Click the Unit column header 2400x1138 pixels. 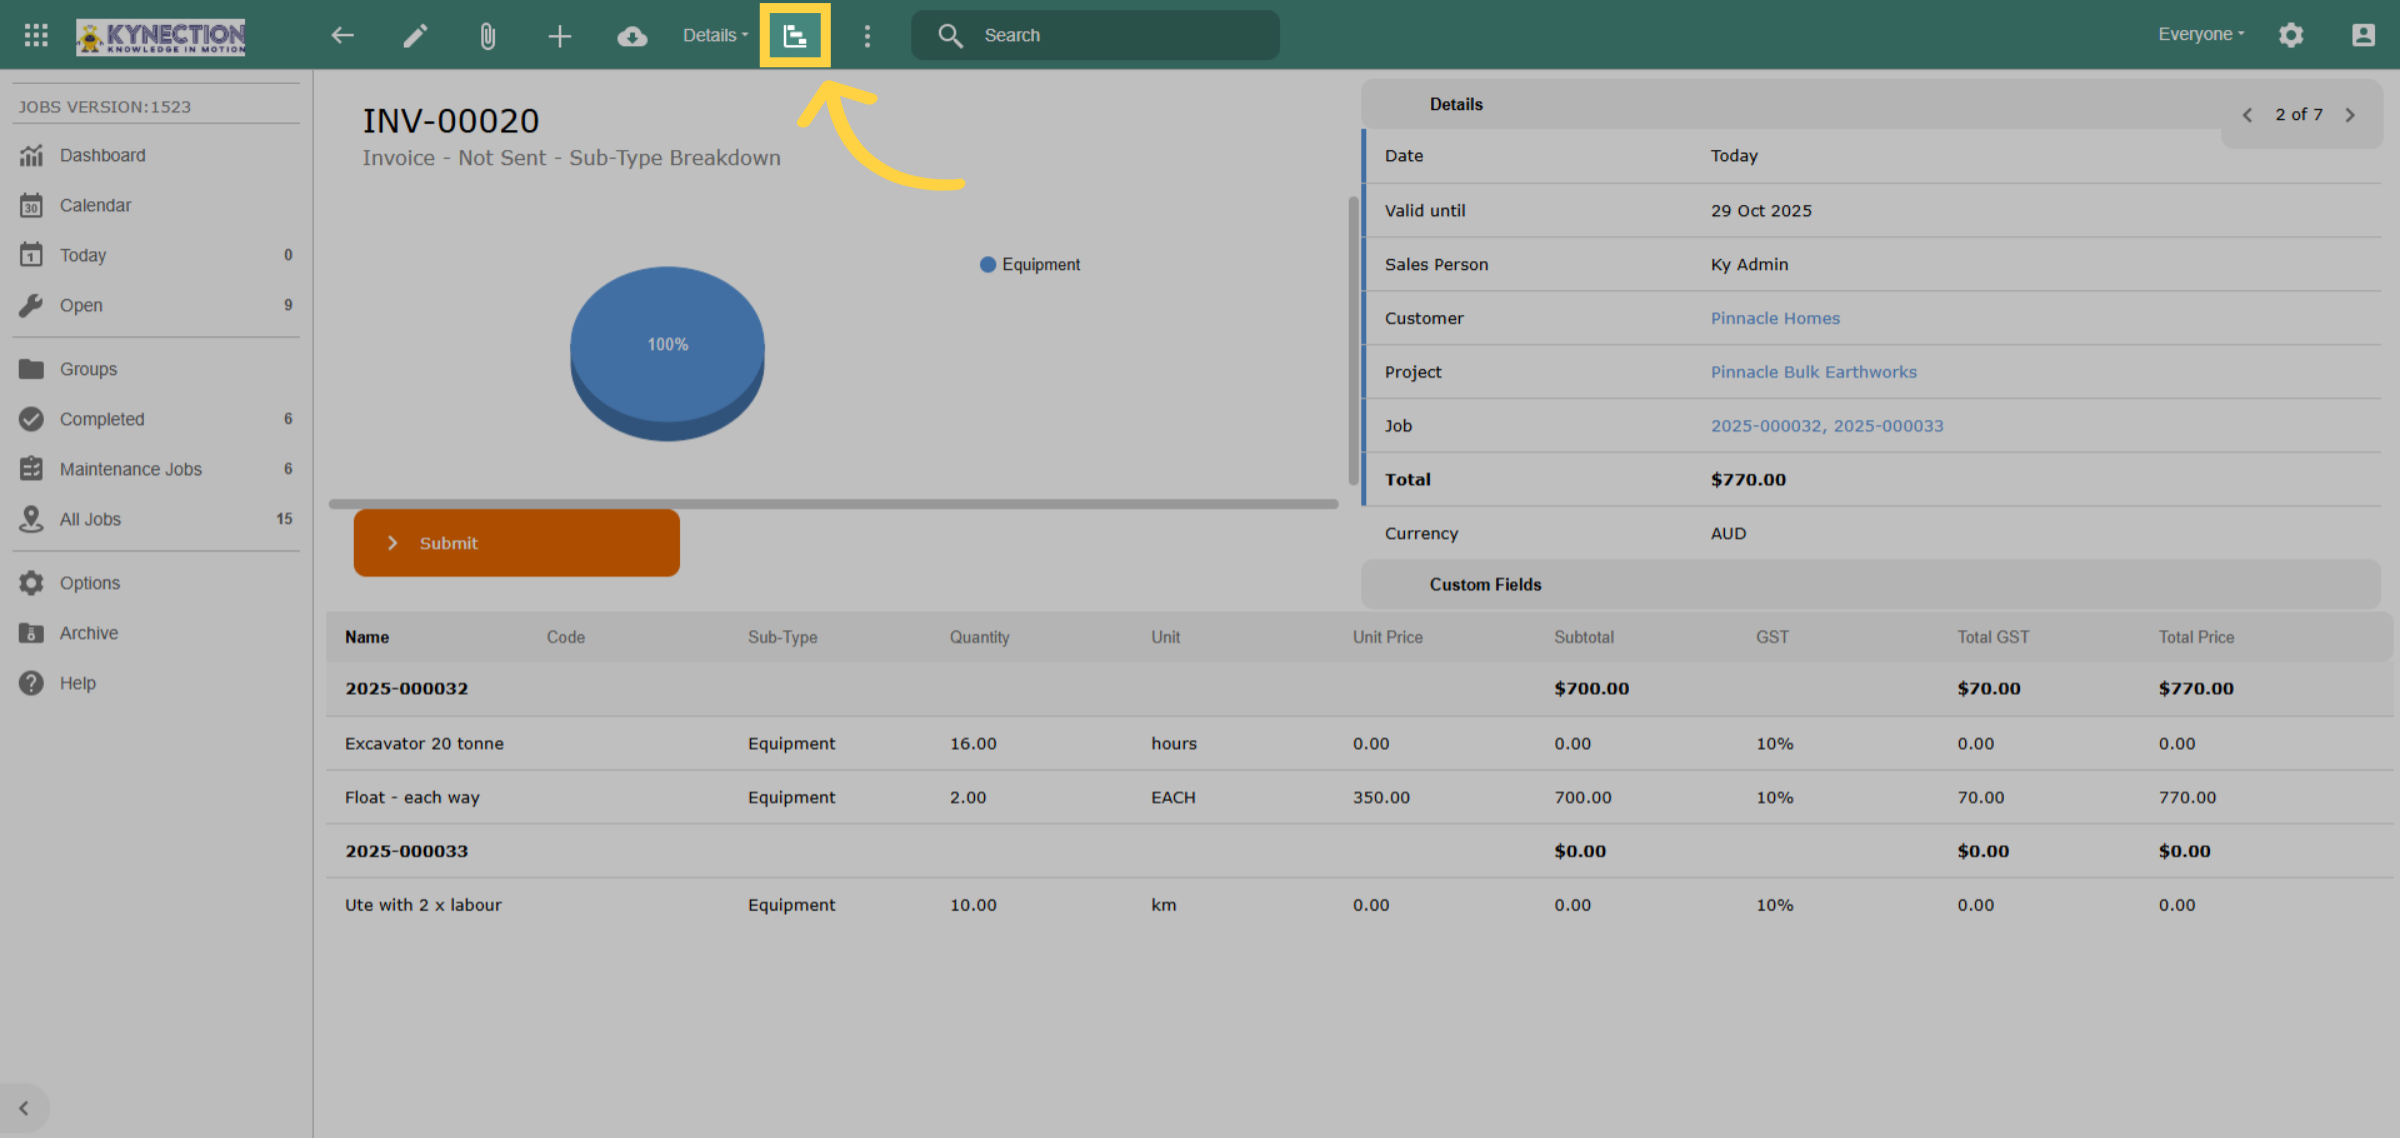(x=1166, y=637)
